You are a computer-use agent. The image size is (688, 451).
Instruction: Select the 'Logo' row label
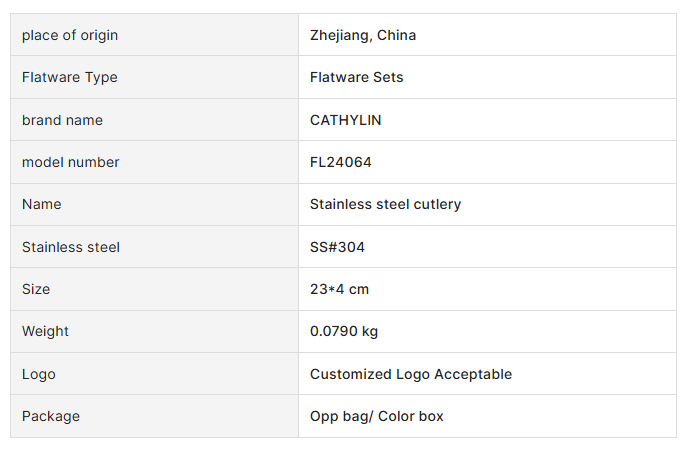(39, 374)
